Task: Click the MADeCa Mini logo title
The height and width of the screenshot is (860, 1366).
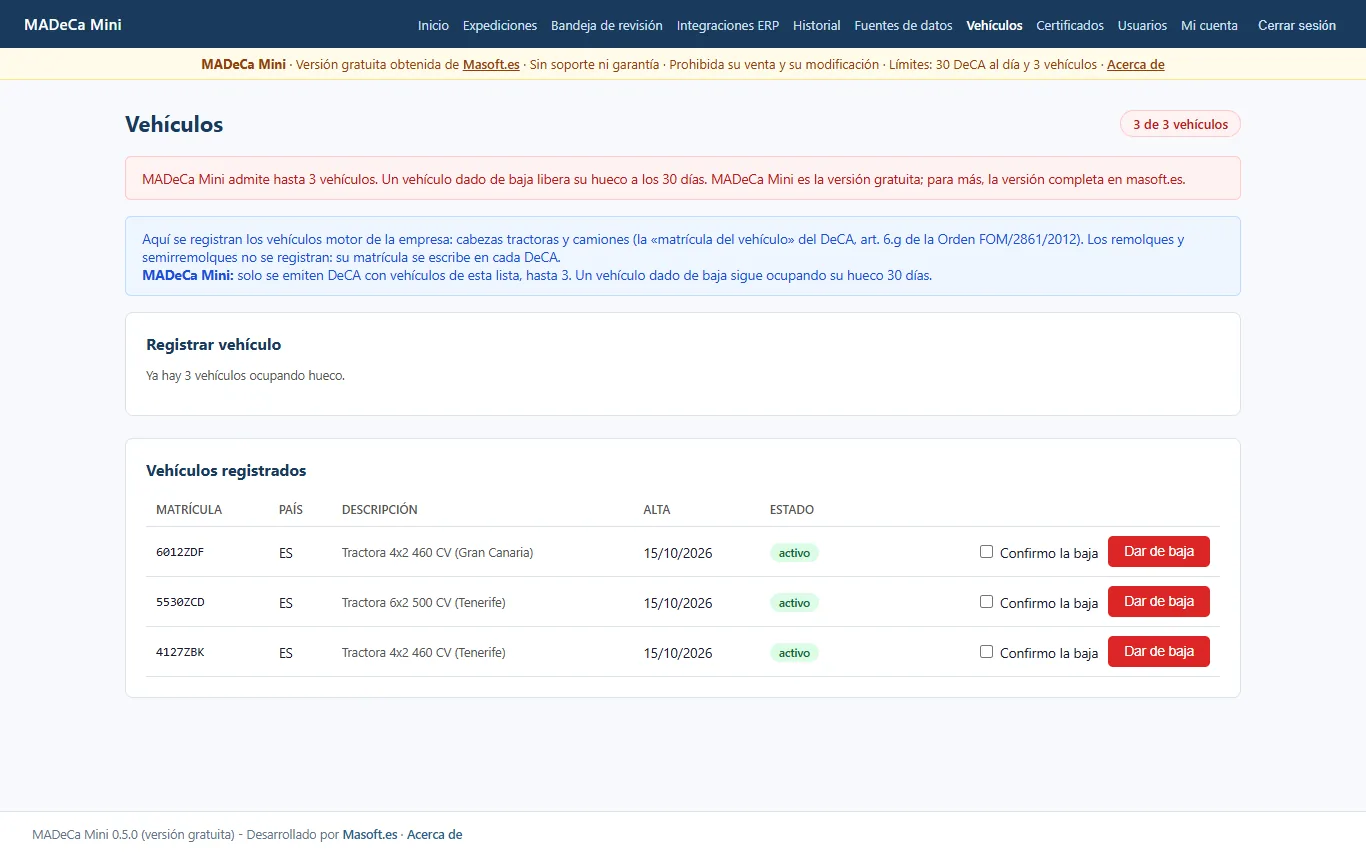Action: 73,24
